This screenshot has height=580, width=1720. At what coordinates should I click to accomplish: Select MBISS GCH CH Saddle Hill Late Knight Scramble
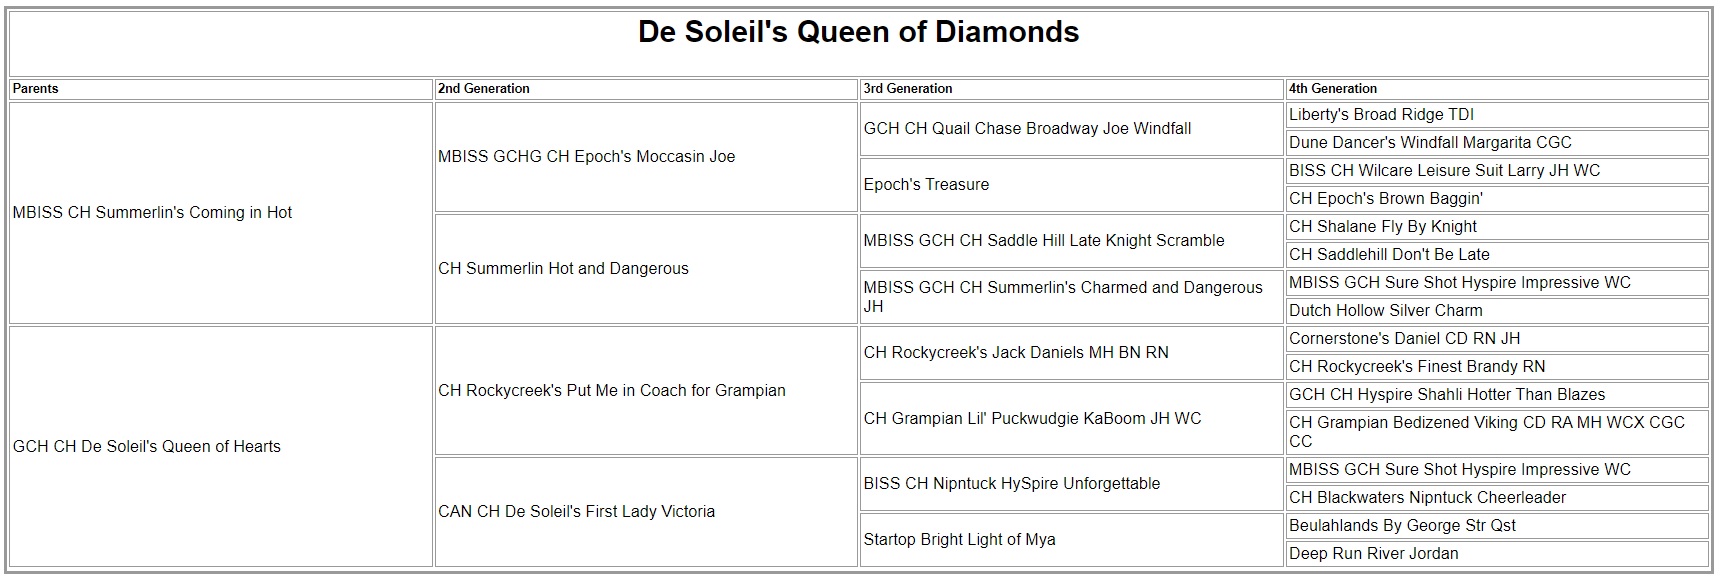click(x=1043, y=241)
